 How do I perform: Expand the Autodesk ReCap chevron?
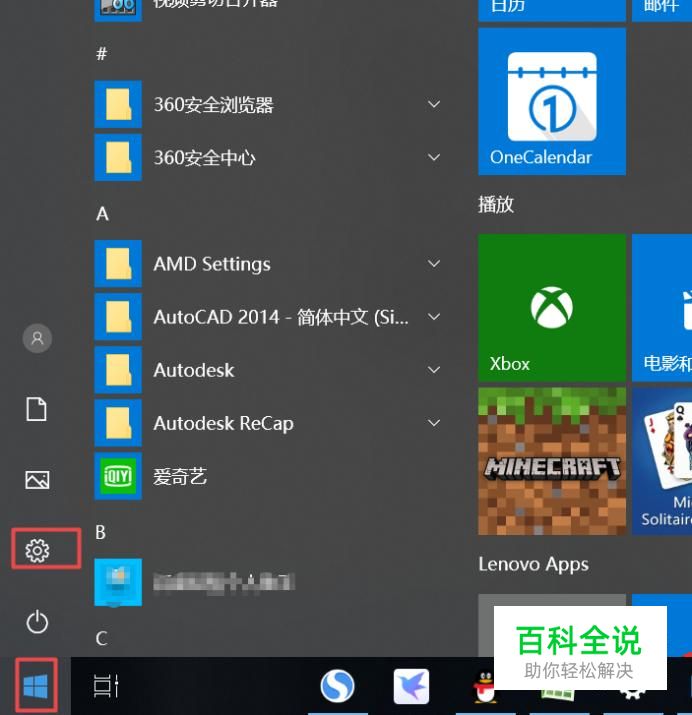click(x=434, y=423)
